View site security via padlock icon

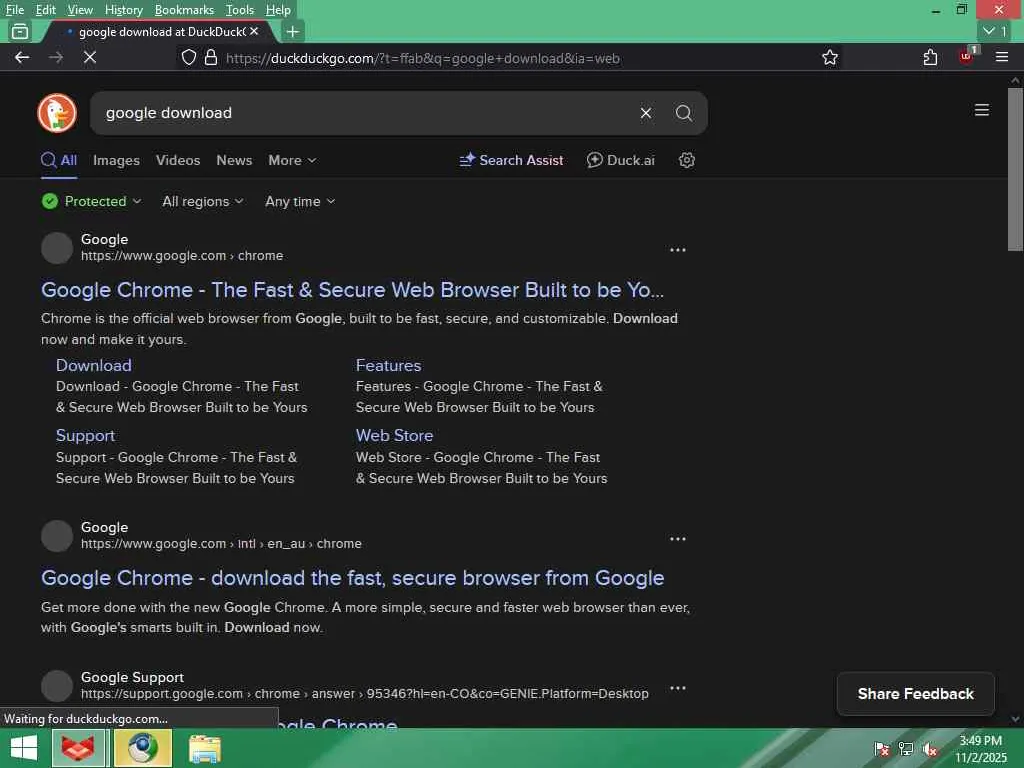(210, 57)
